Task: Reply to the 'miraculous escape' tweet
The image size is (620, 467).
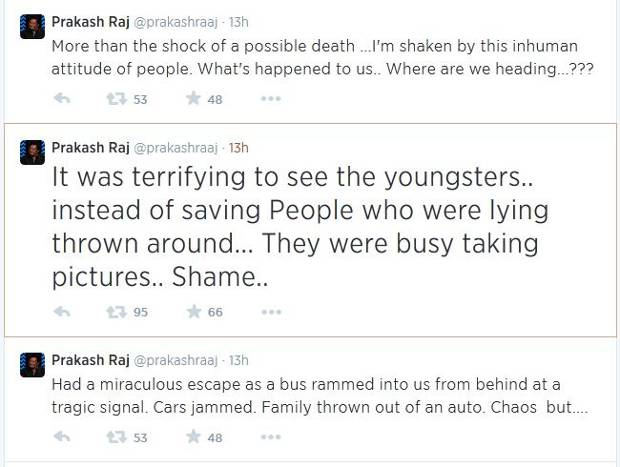Action: click(61, 437)
